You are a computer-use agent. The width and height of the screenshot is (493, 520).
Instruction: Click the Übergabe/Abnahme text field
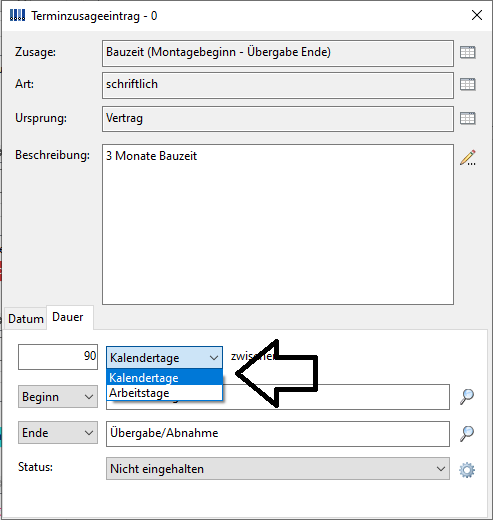(278, 434)
